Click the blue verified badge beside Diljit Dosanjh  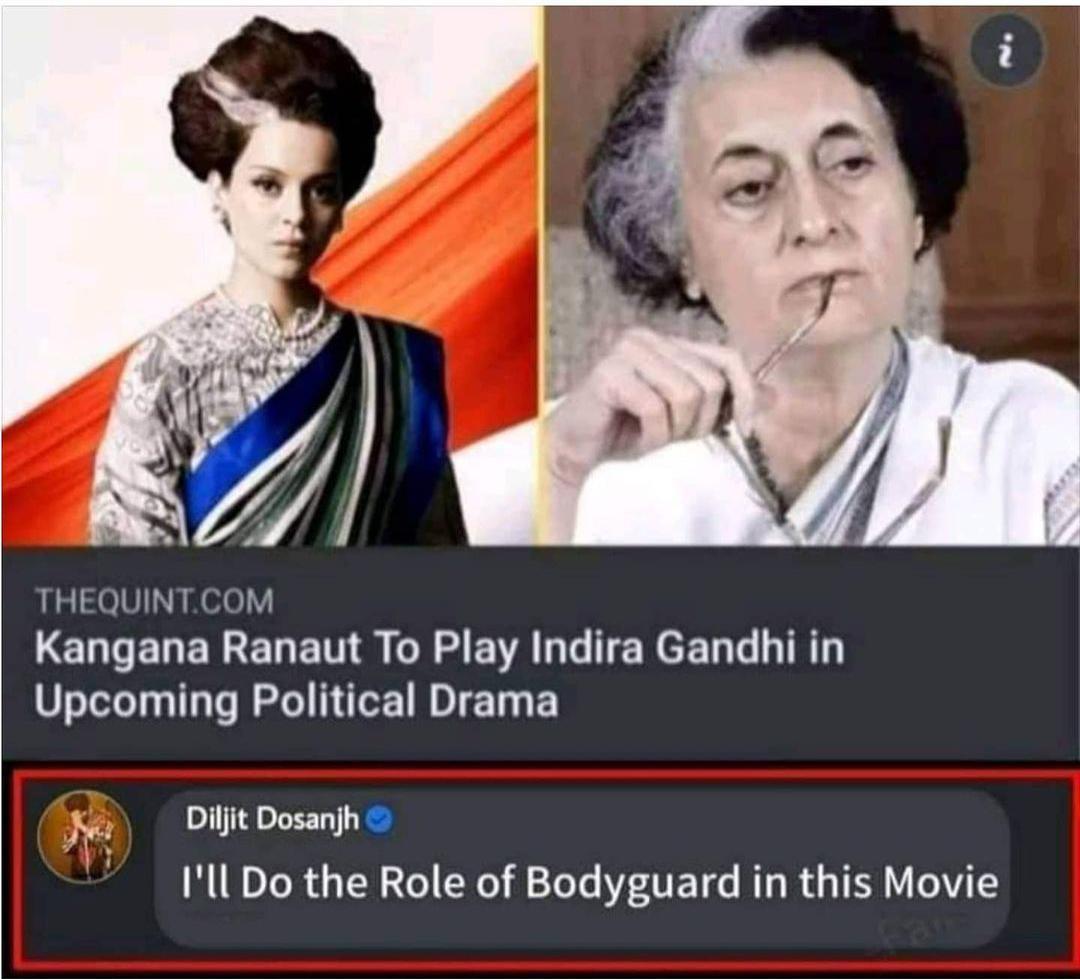(x=380, y=820)
